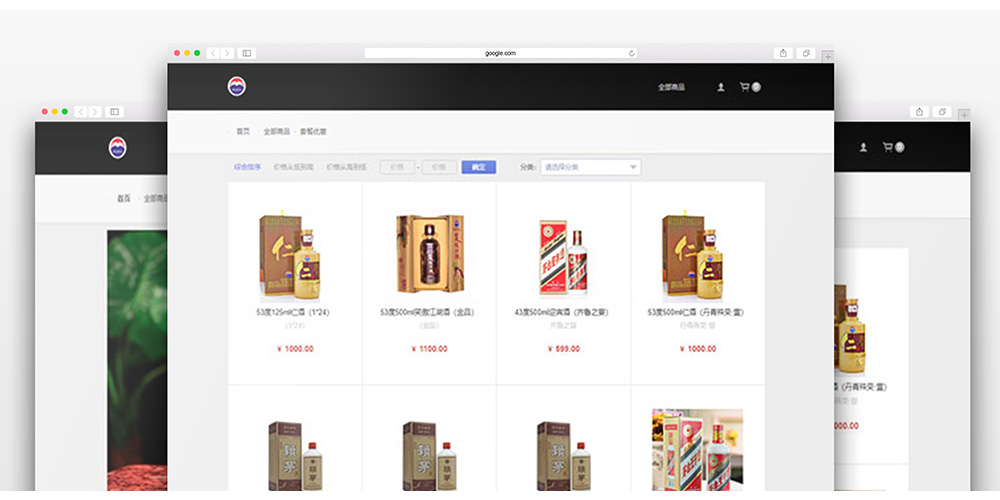The image size is (1000, 500).
Task: Go back in the left background window
Action: click(81, 112)
